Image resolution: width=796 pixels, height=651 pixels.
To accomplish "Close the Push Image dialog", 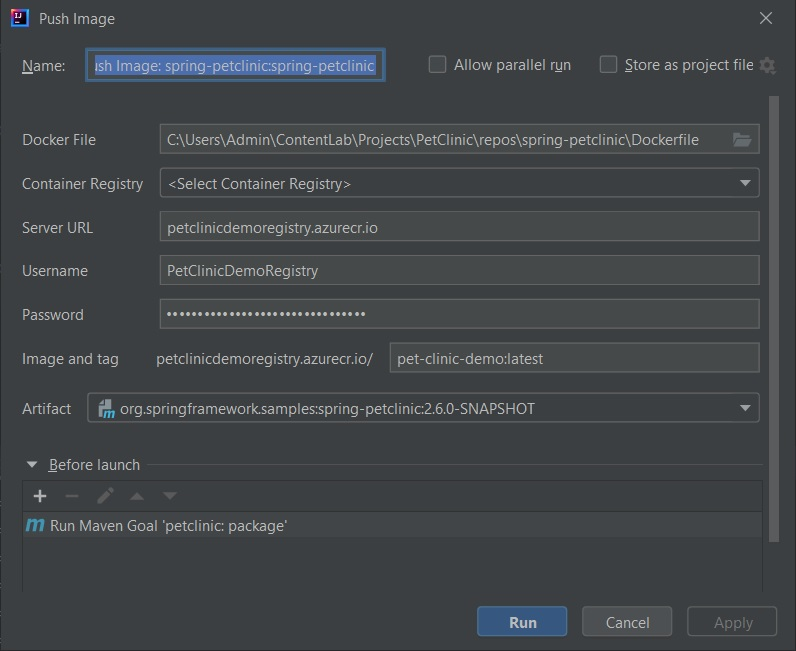I will [x=766, y=18].
